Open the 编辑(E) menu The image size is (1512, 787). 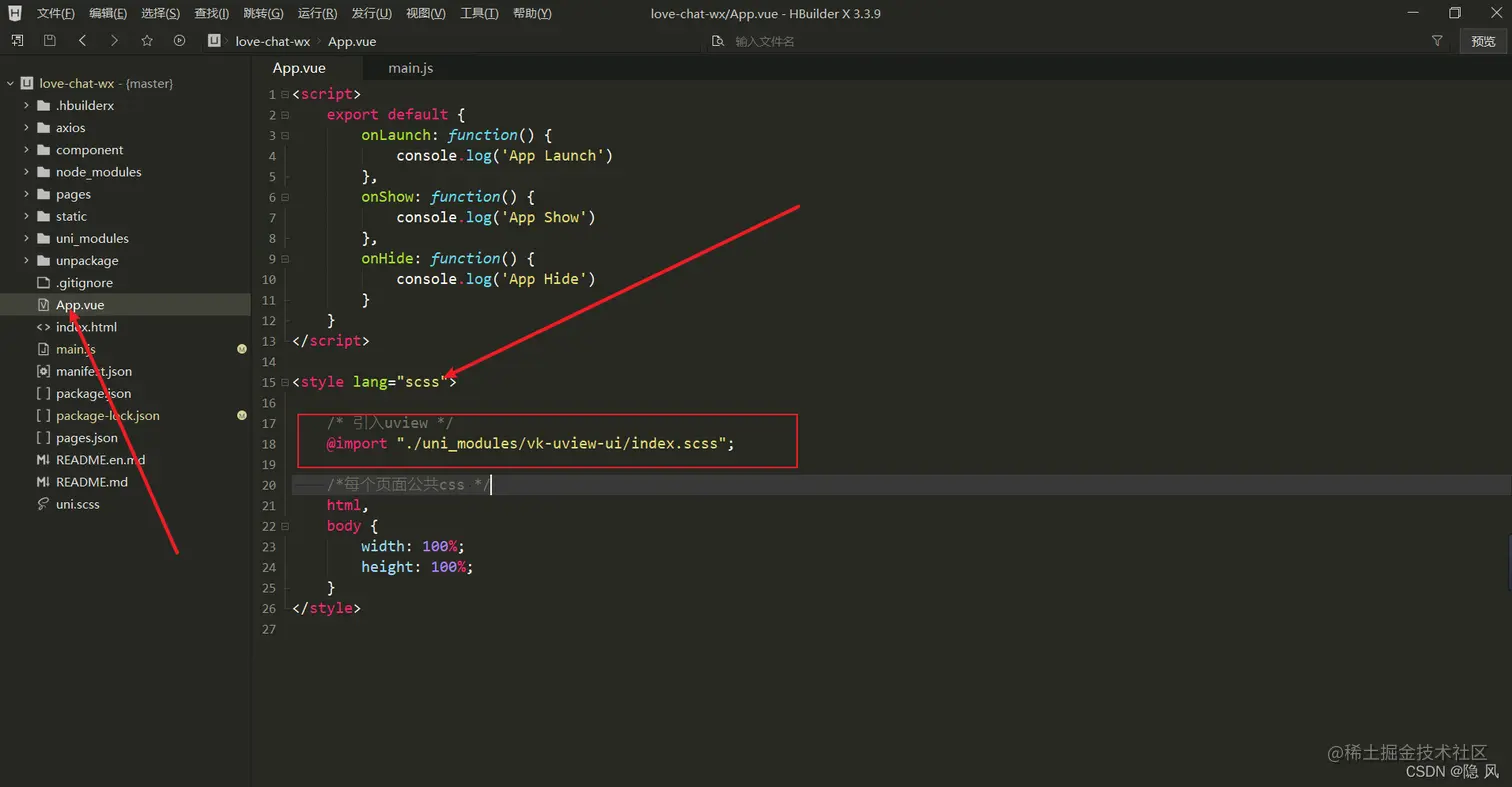click(108, 13)
